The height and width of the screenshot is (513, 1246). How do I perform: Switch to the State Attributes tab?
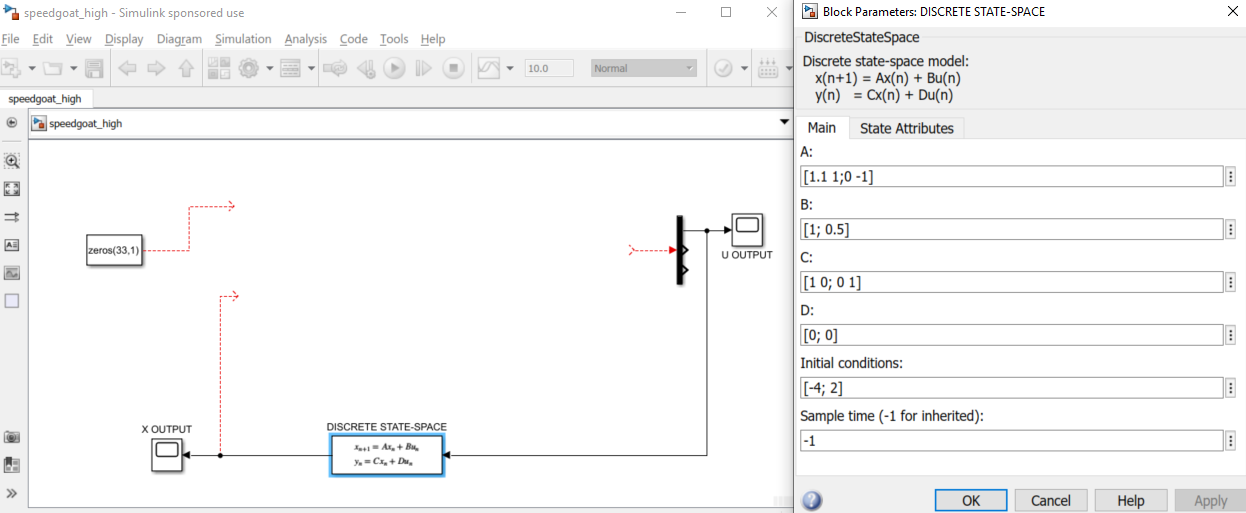coord(906,128)
